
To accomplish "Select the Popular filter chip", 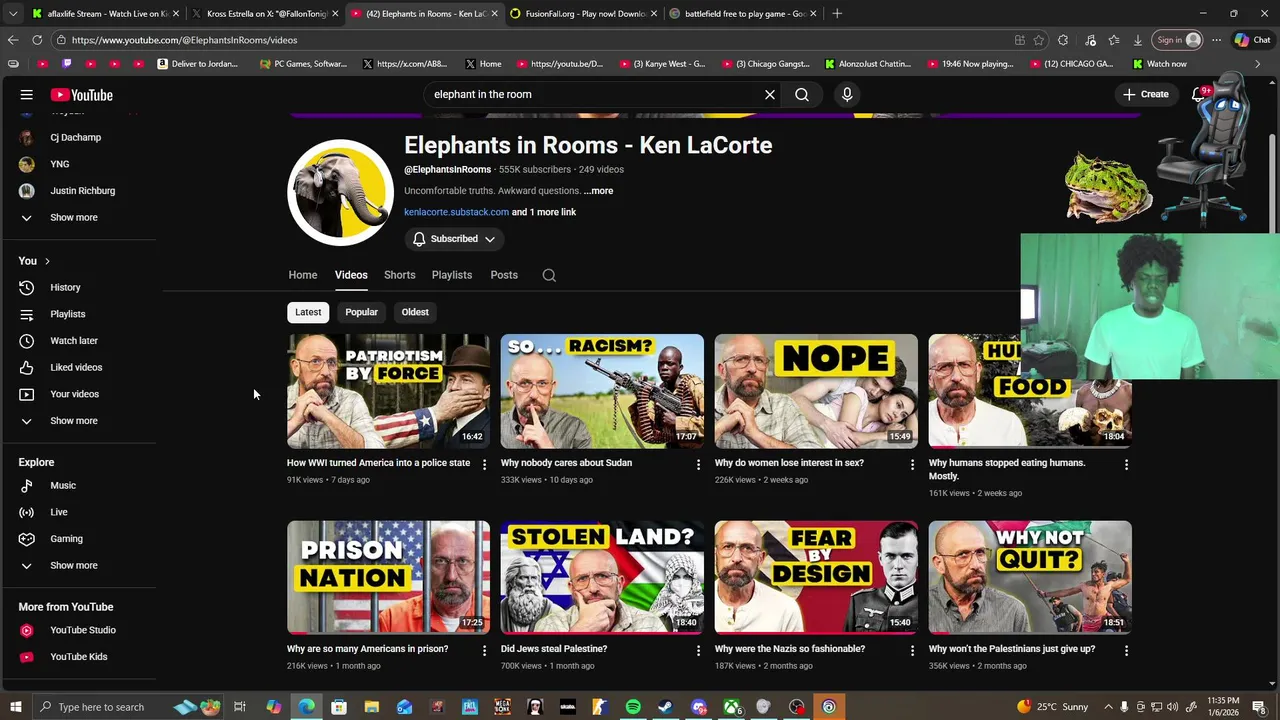I will (x=361, y=312).
